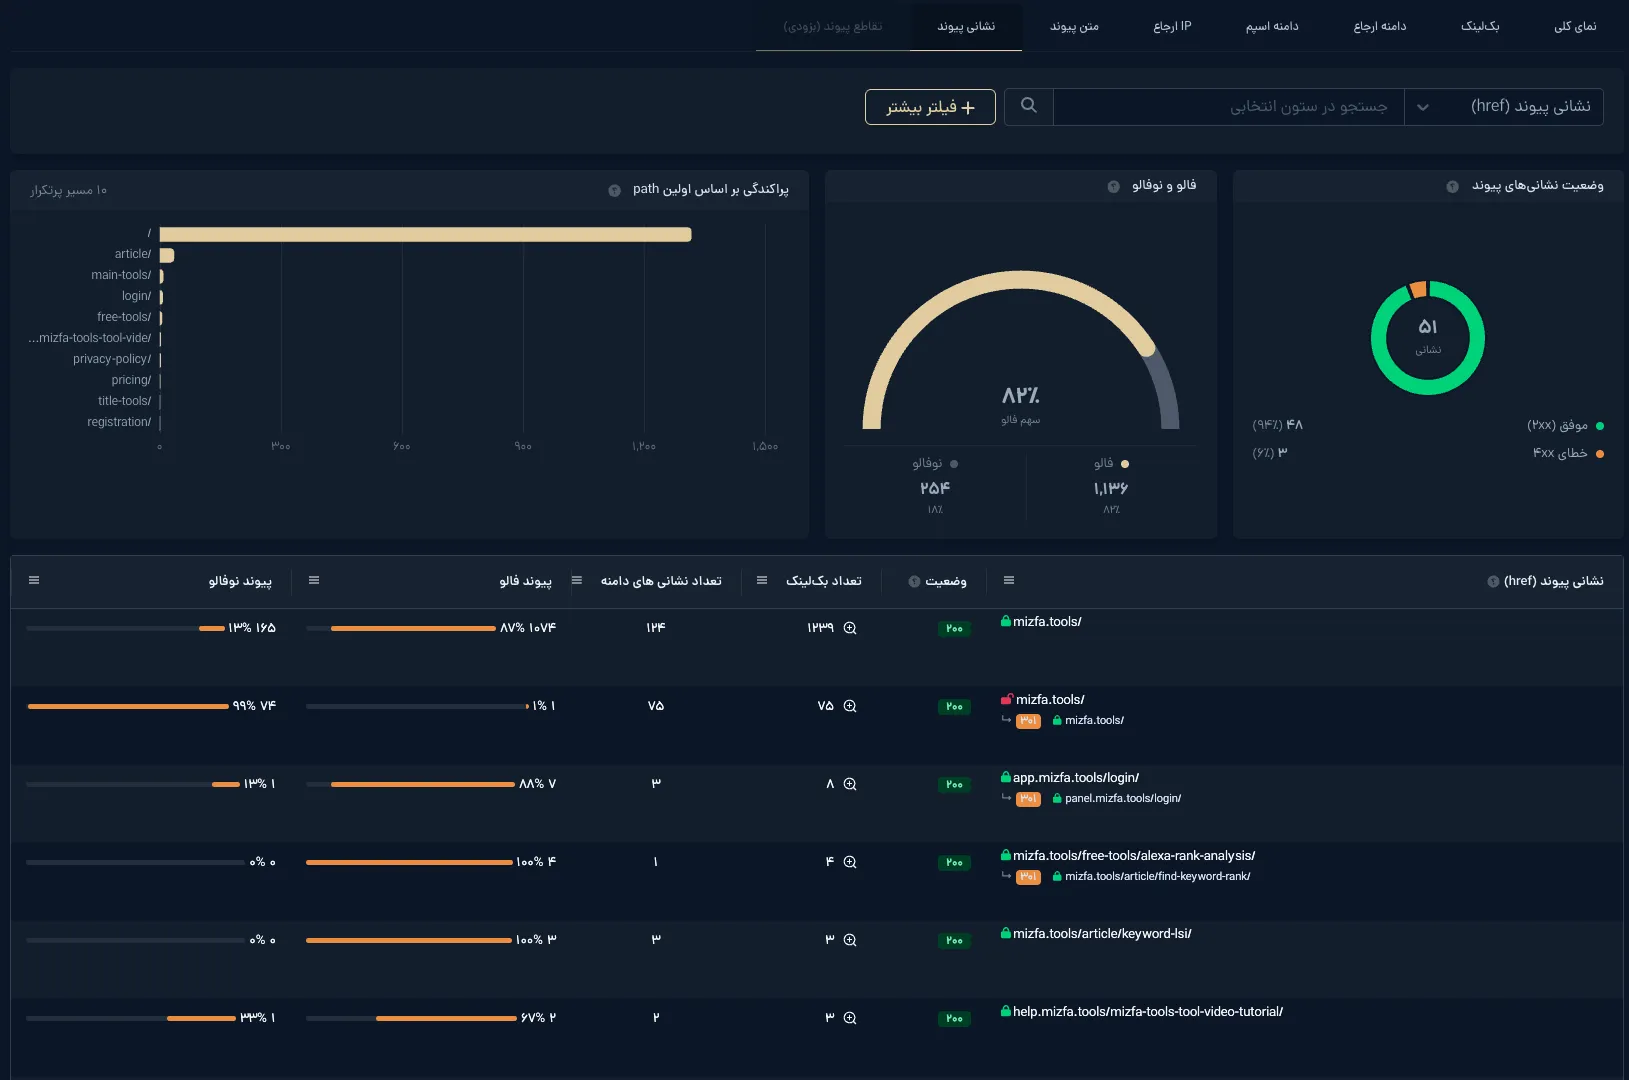
Task: Switch to متن پیوند tab
Action: pos(1074,26)
